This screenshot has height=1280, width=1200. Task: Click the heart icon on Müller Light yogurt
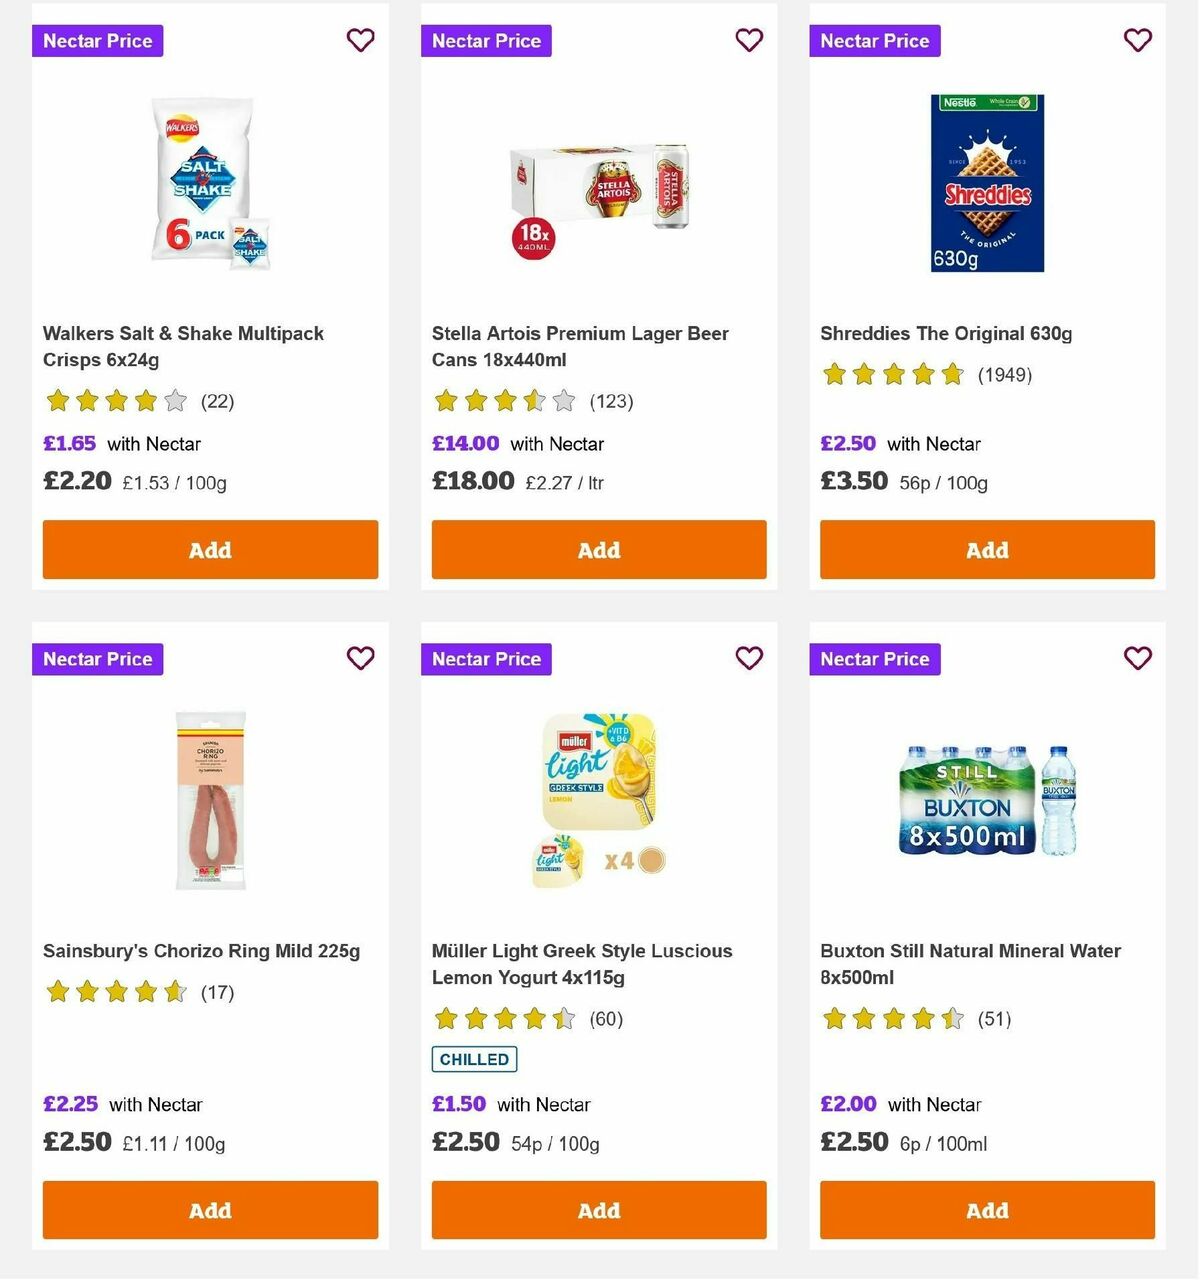click(749, 658)
